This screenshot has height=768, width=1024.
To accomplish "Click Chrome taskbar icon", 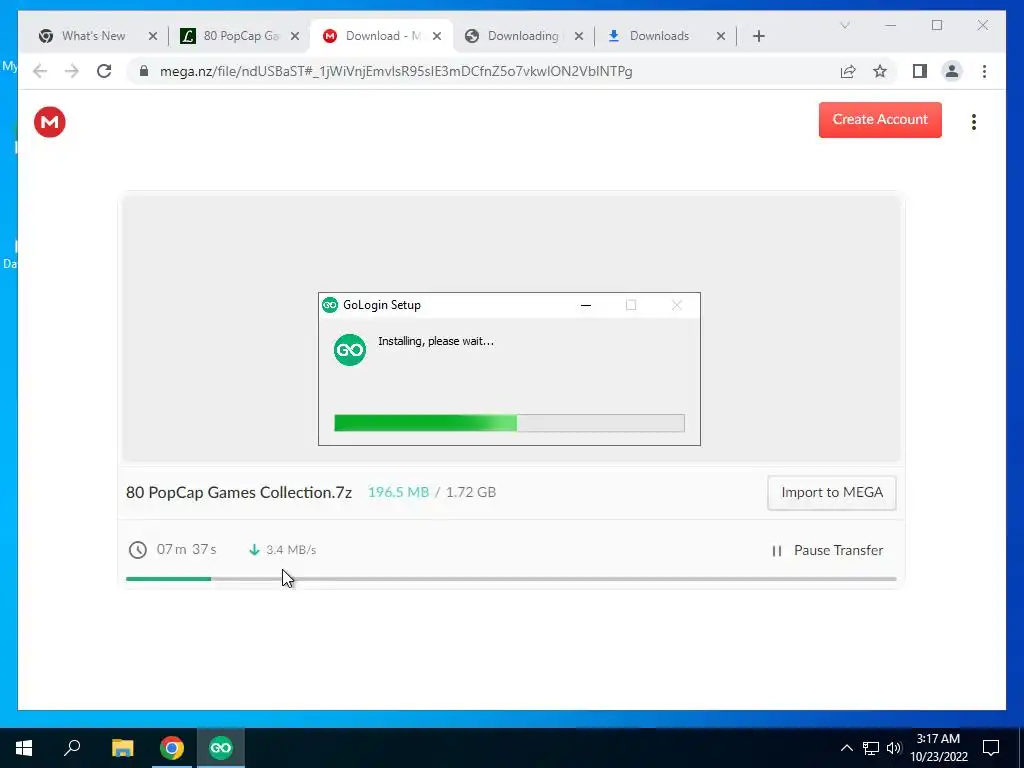I will pos(172,748).
